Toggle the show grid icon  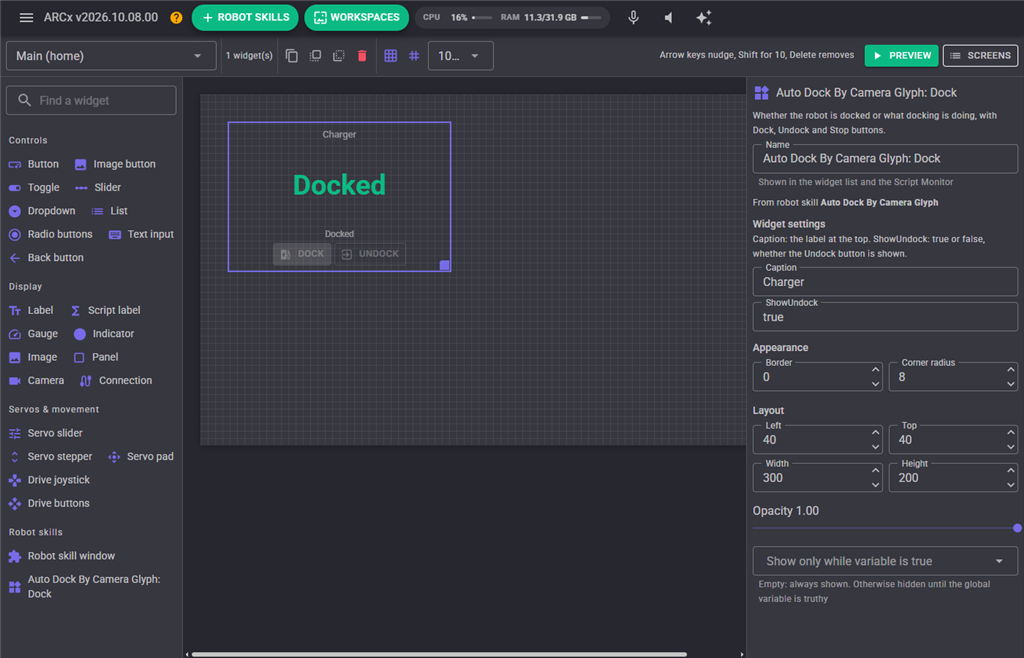coord(391,56)
